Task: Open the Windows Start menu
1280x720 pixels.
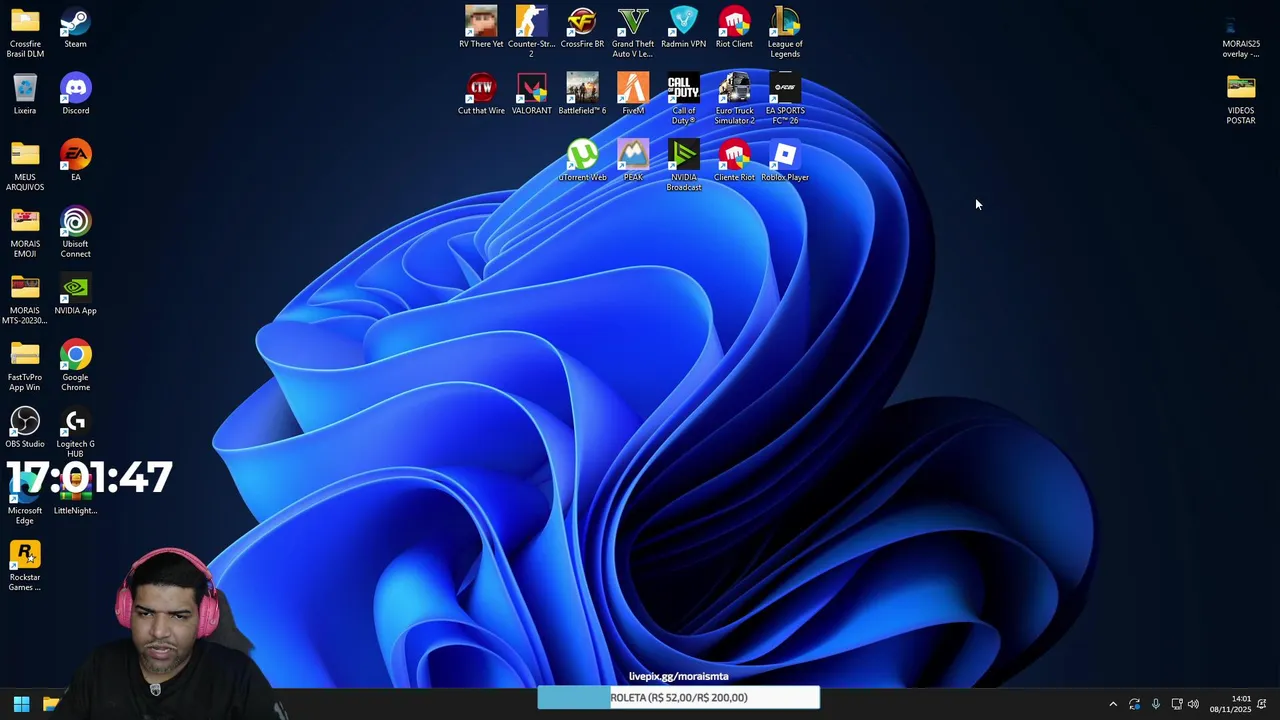Action: 21,704
